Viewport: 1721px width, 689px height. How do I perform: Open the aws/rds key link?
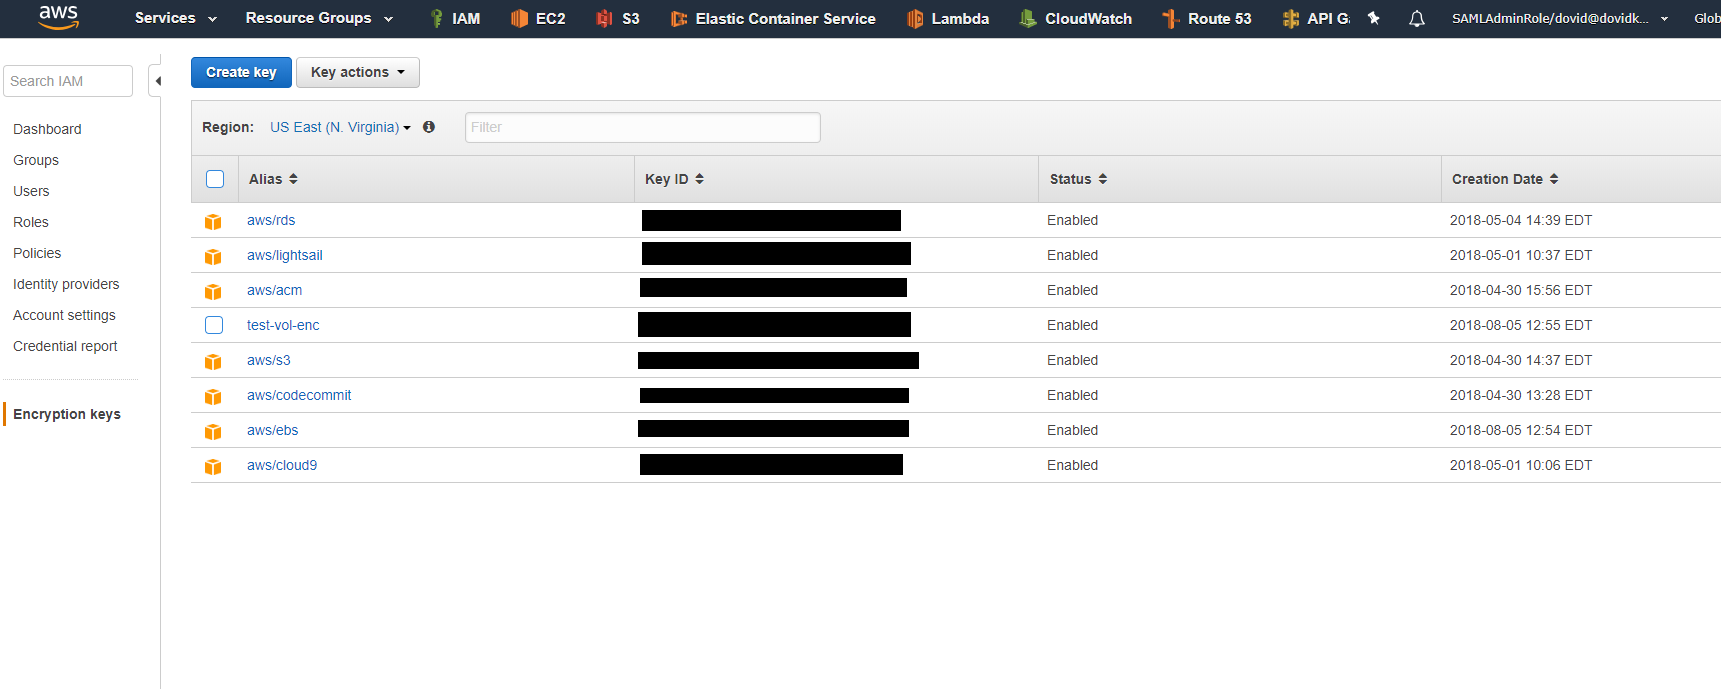(x=271, y=220)
